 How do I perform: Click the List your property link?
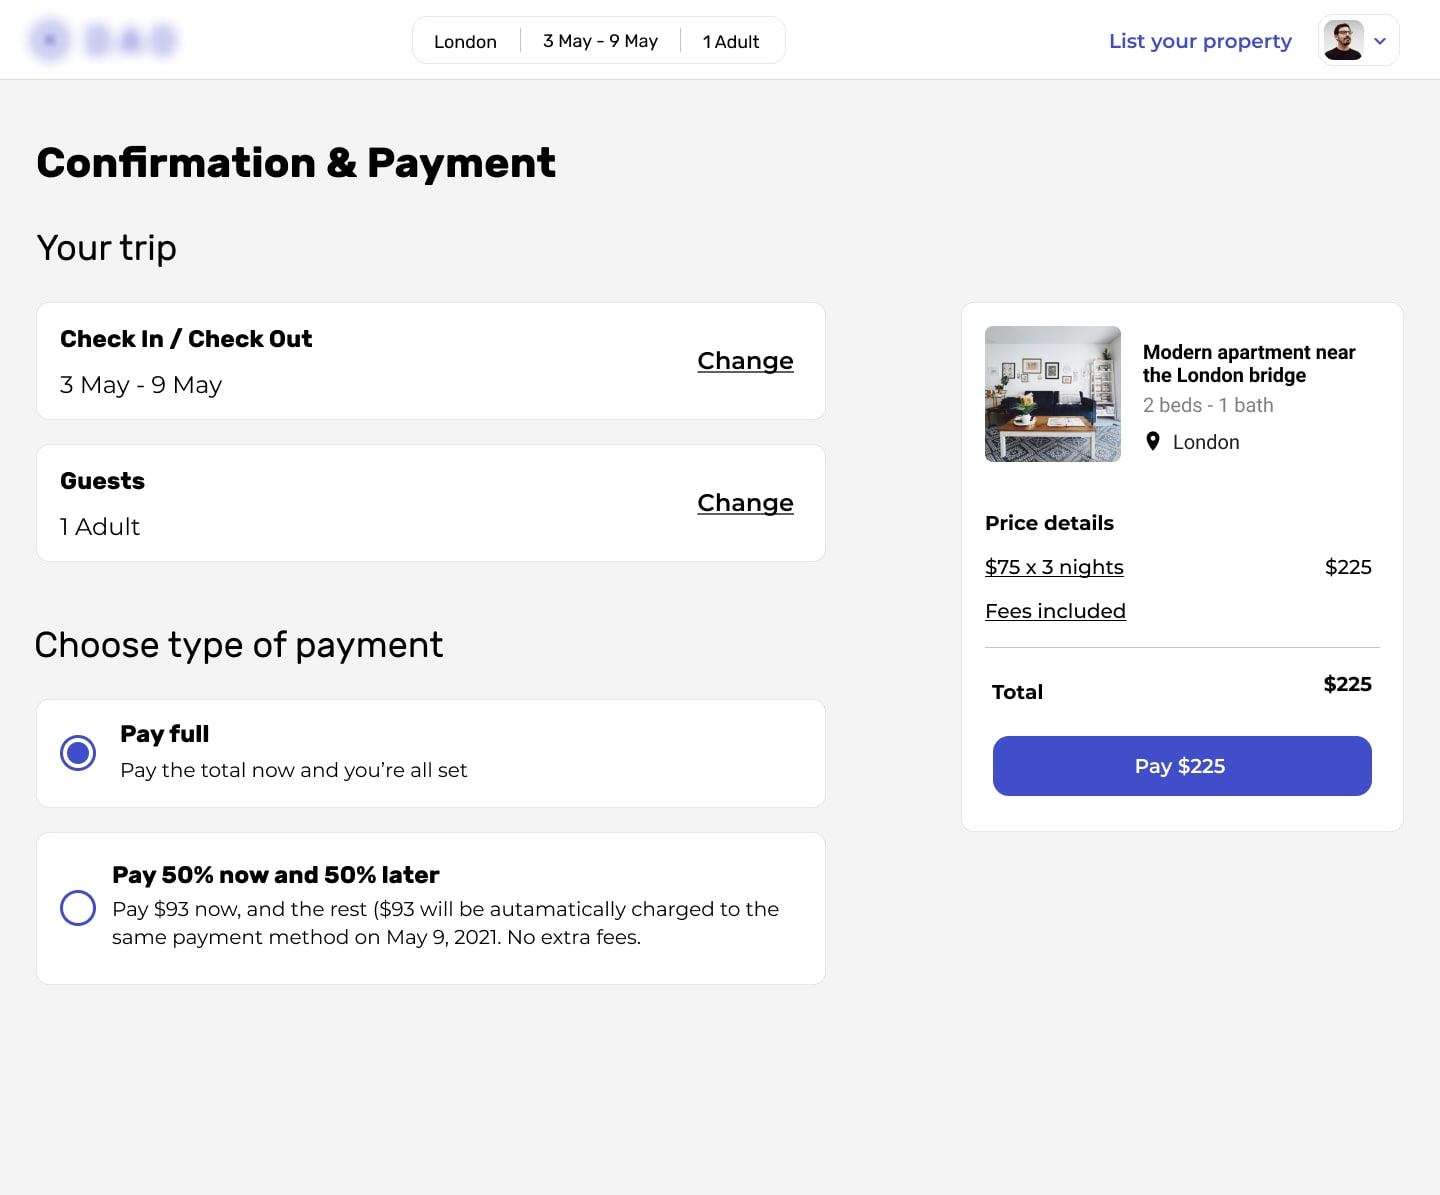click(1200, 41)
